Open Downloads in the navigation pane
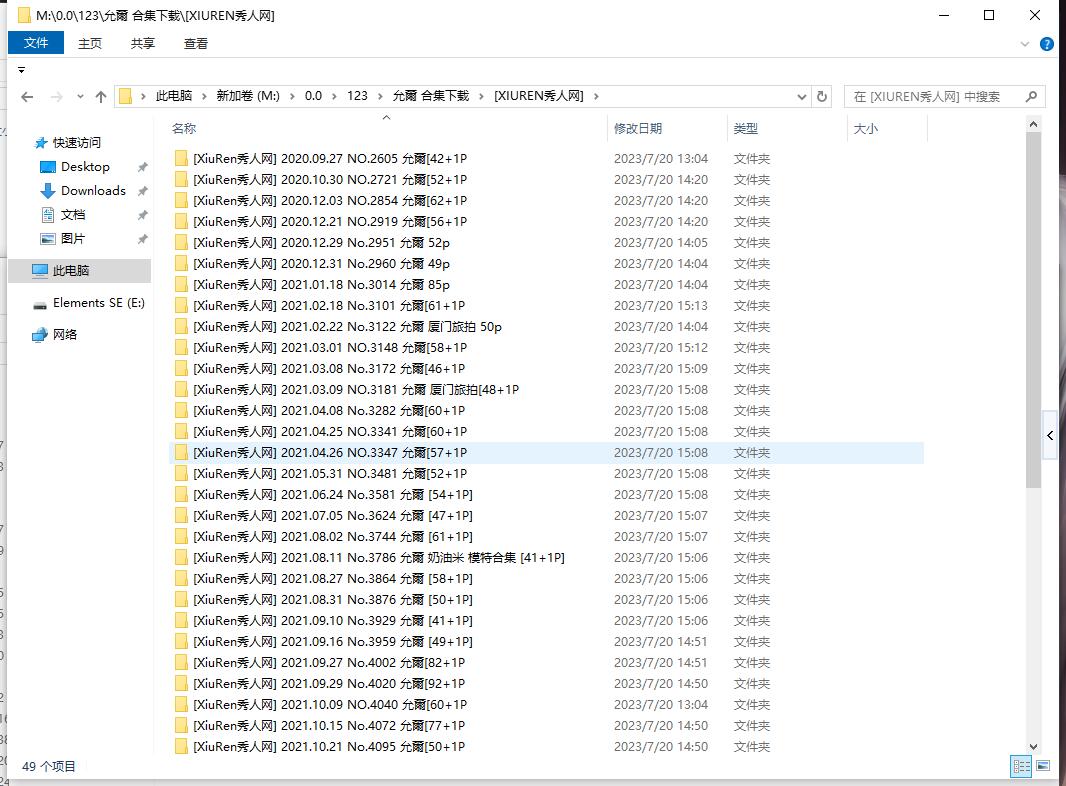This screenshot has height=786, width=1066. [x=93, y=190]
